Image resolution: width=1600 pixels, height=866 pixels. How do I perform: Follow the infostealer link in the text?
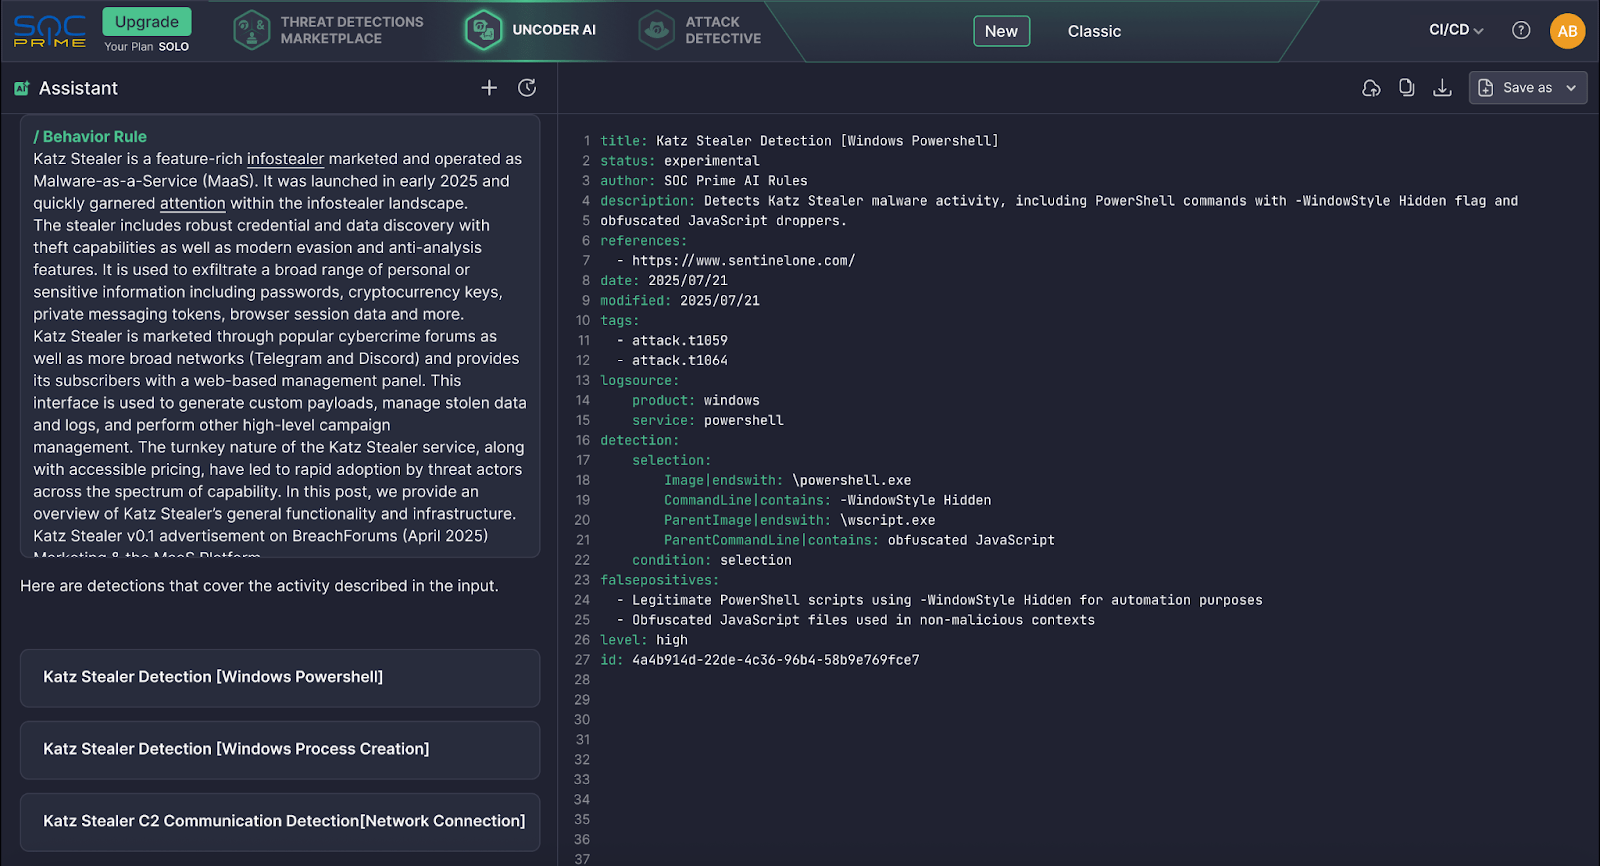(x=285, y=159)
